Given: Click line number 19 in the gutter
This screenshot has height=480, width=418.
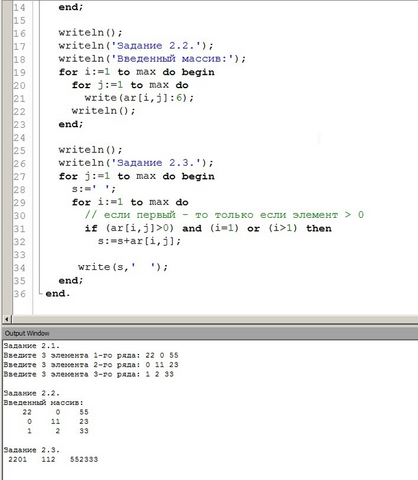Looking at the screenshot, I should tap(19, 72).
